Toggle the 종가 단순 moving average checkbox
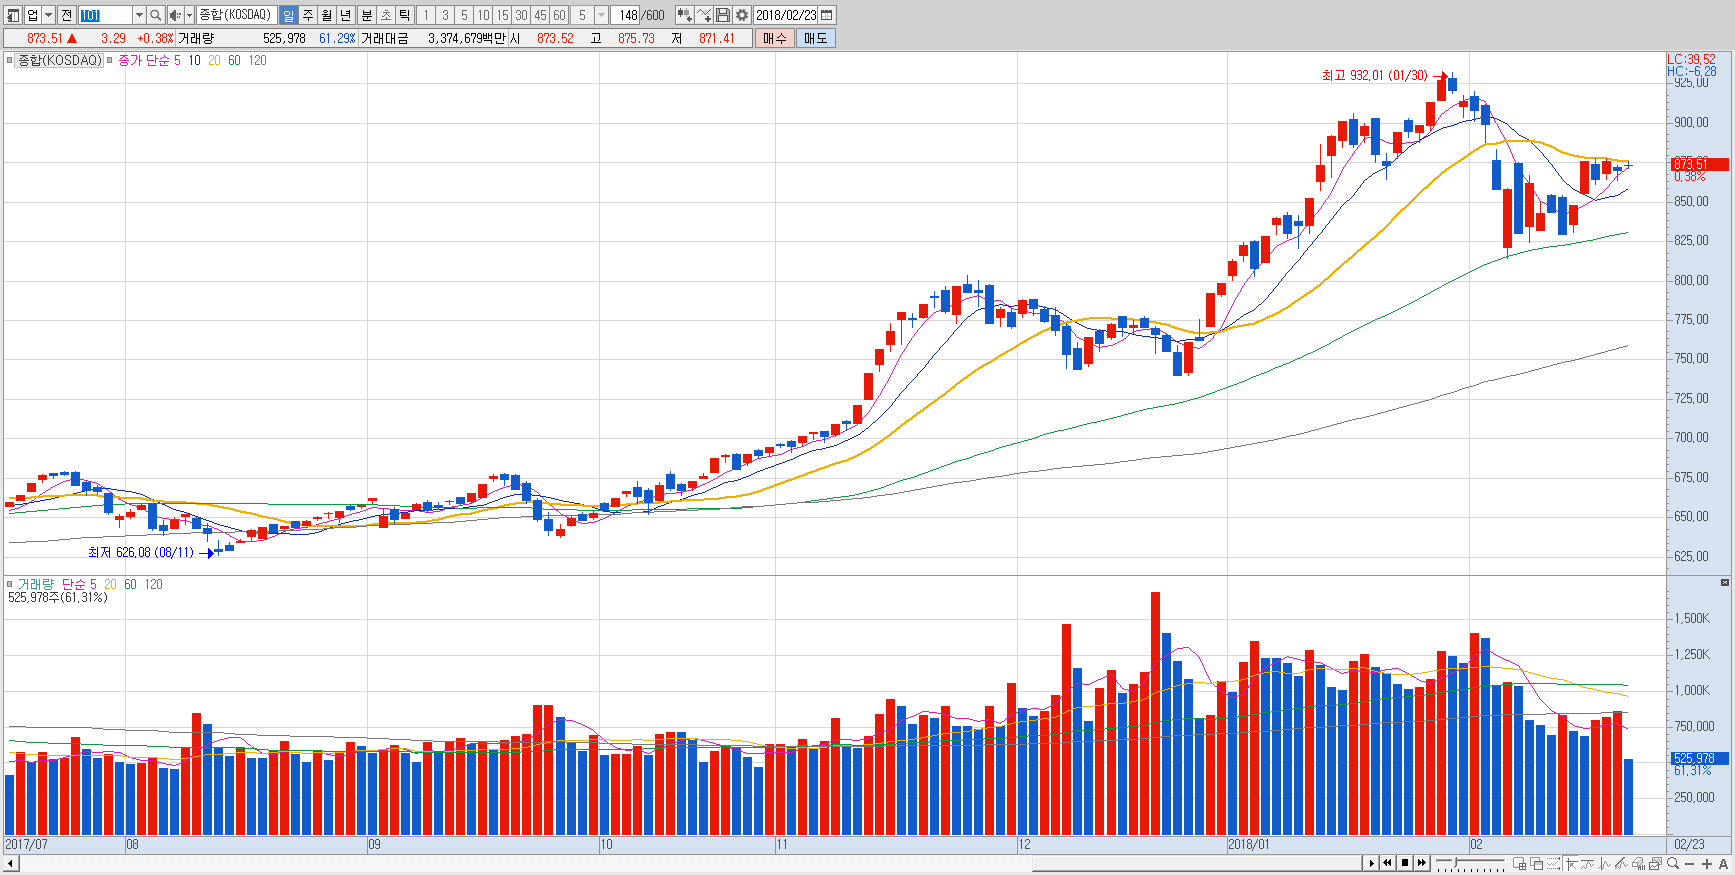 click(x=110, y=61)
